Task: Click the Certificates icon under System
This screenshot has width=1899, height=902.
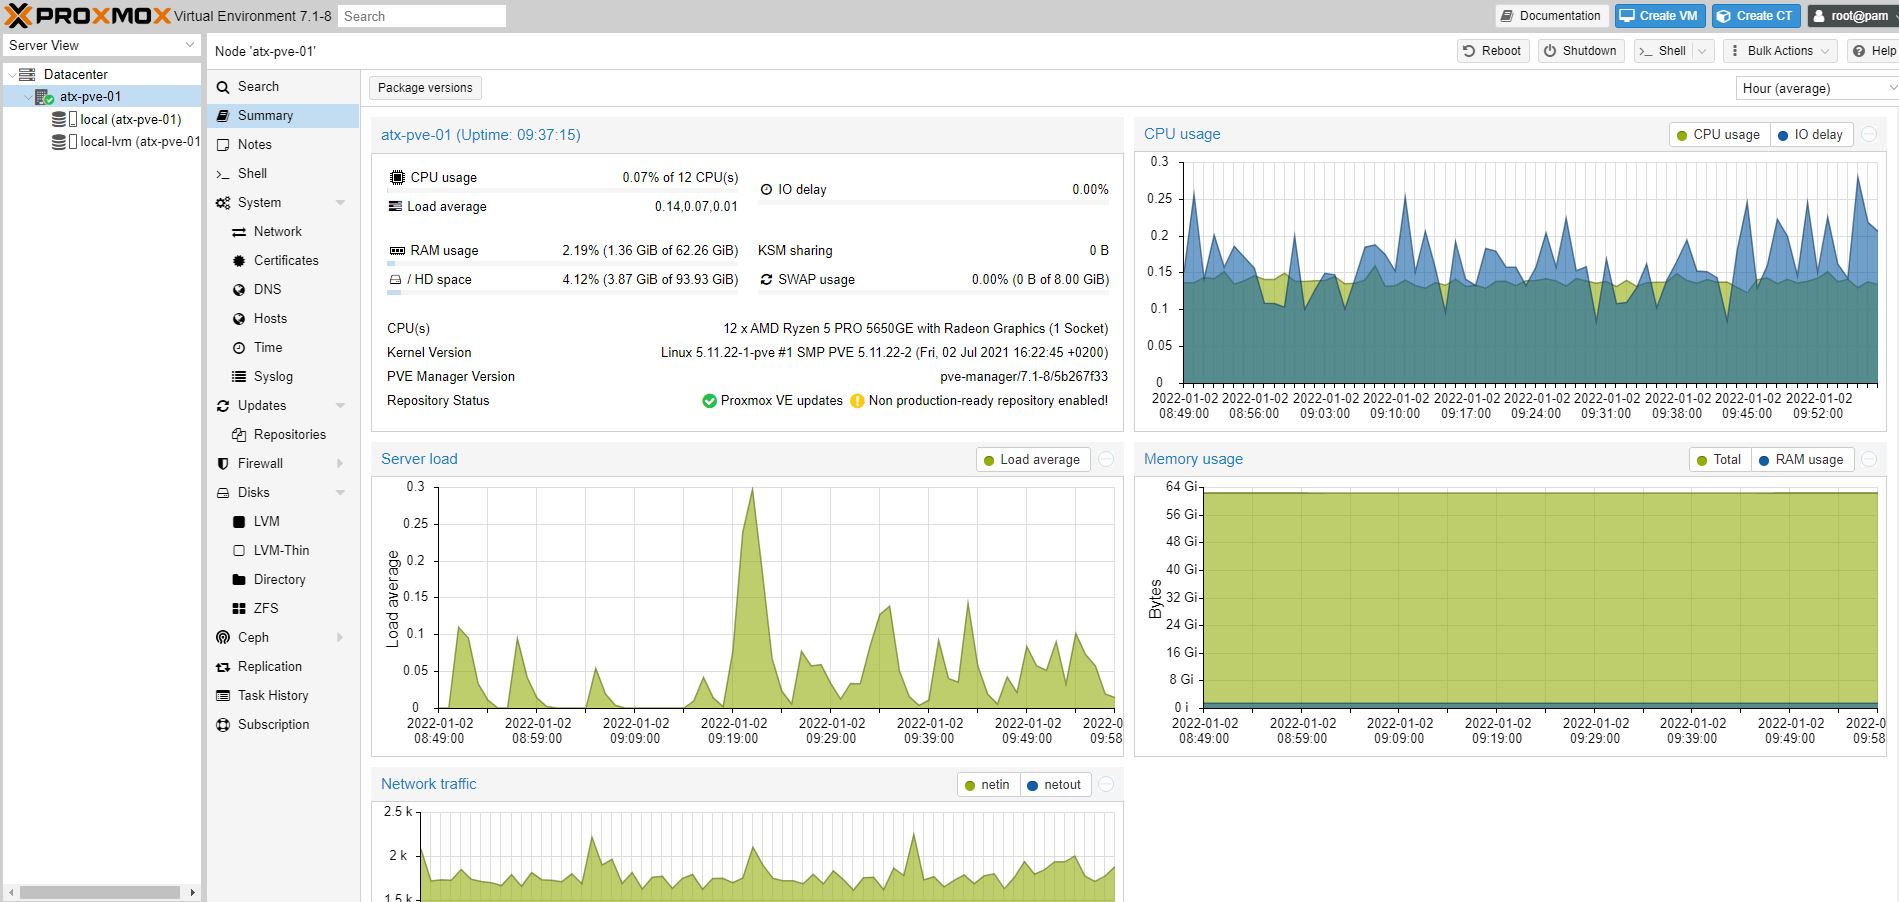Action: coord(239,260)
